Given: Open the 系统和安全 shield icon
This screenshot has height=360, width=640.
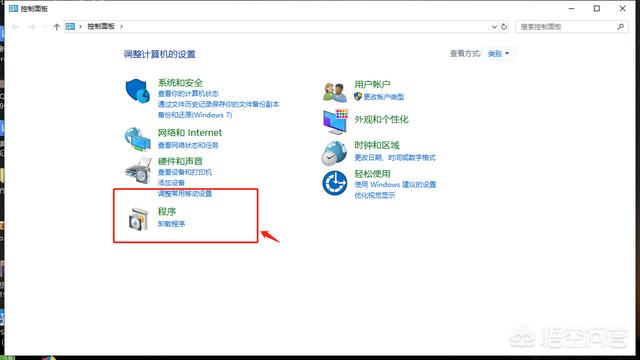Looking at the screenshot, I should (x=138, y=91).
